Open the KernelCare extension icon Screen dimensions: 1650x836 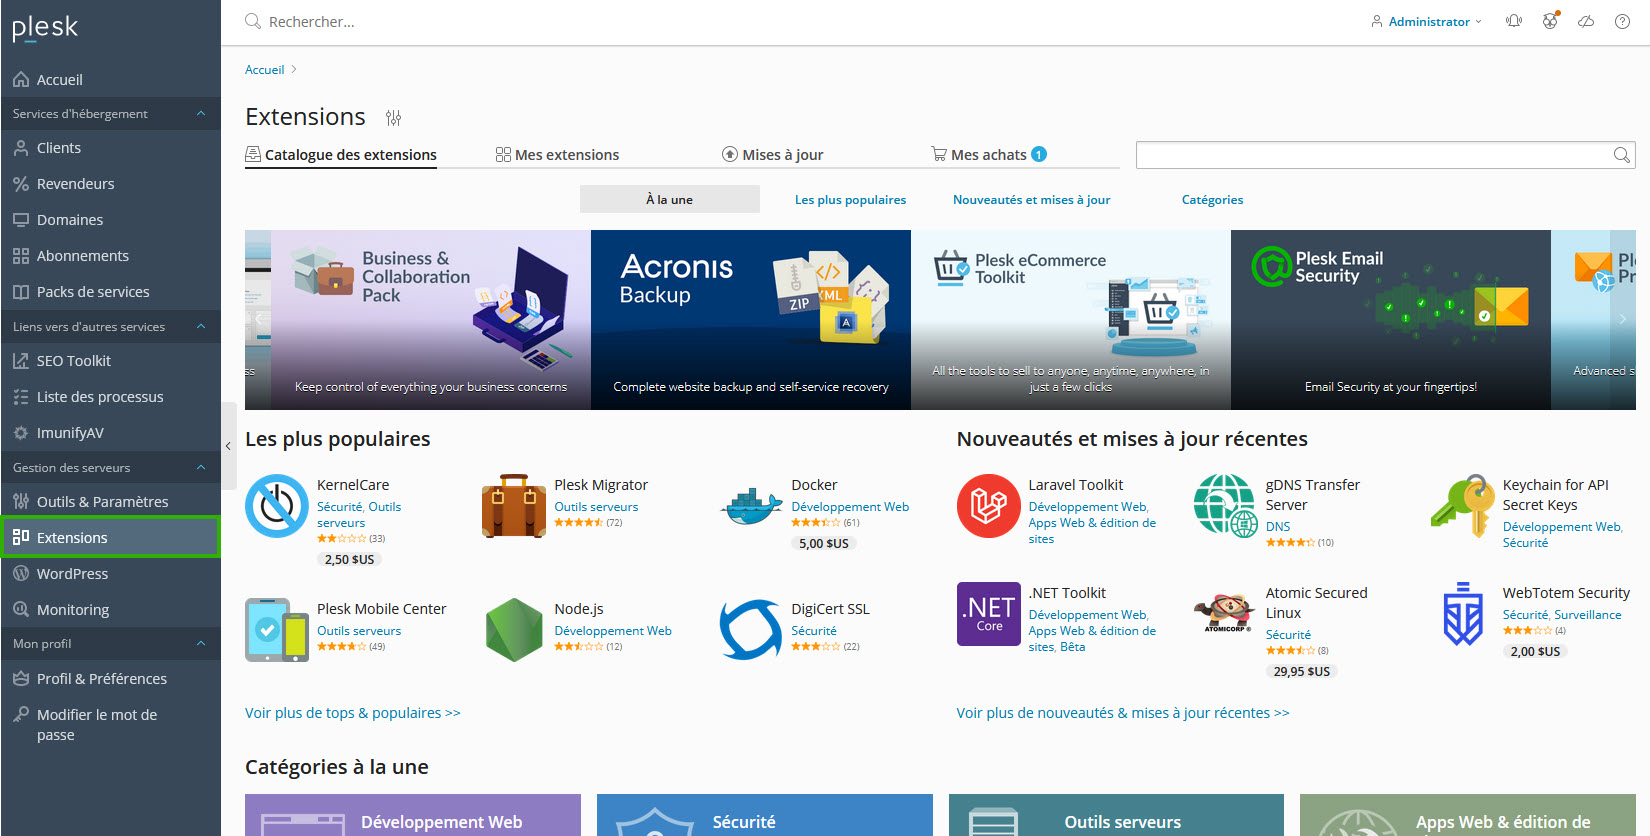(x=277, y=506)
